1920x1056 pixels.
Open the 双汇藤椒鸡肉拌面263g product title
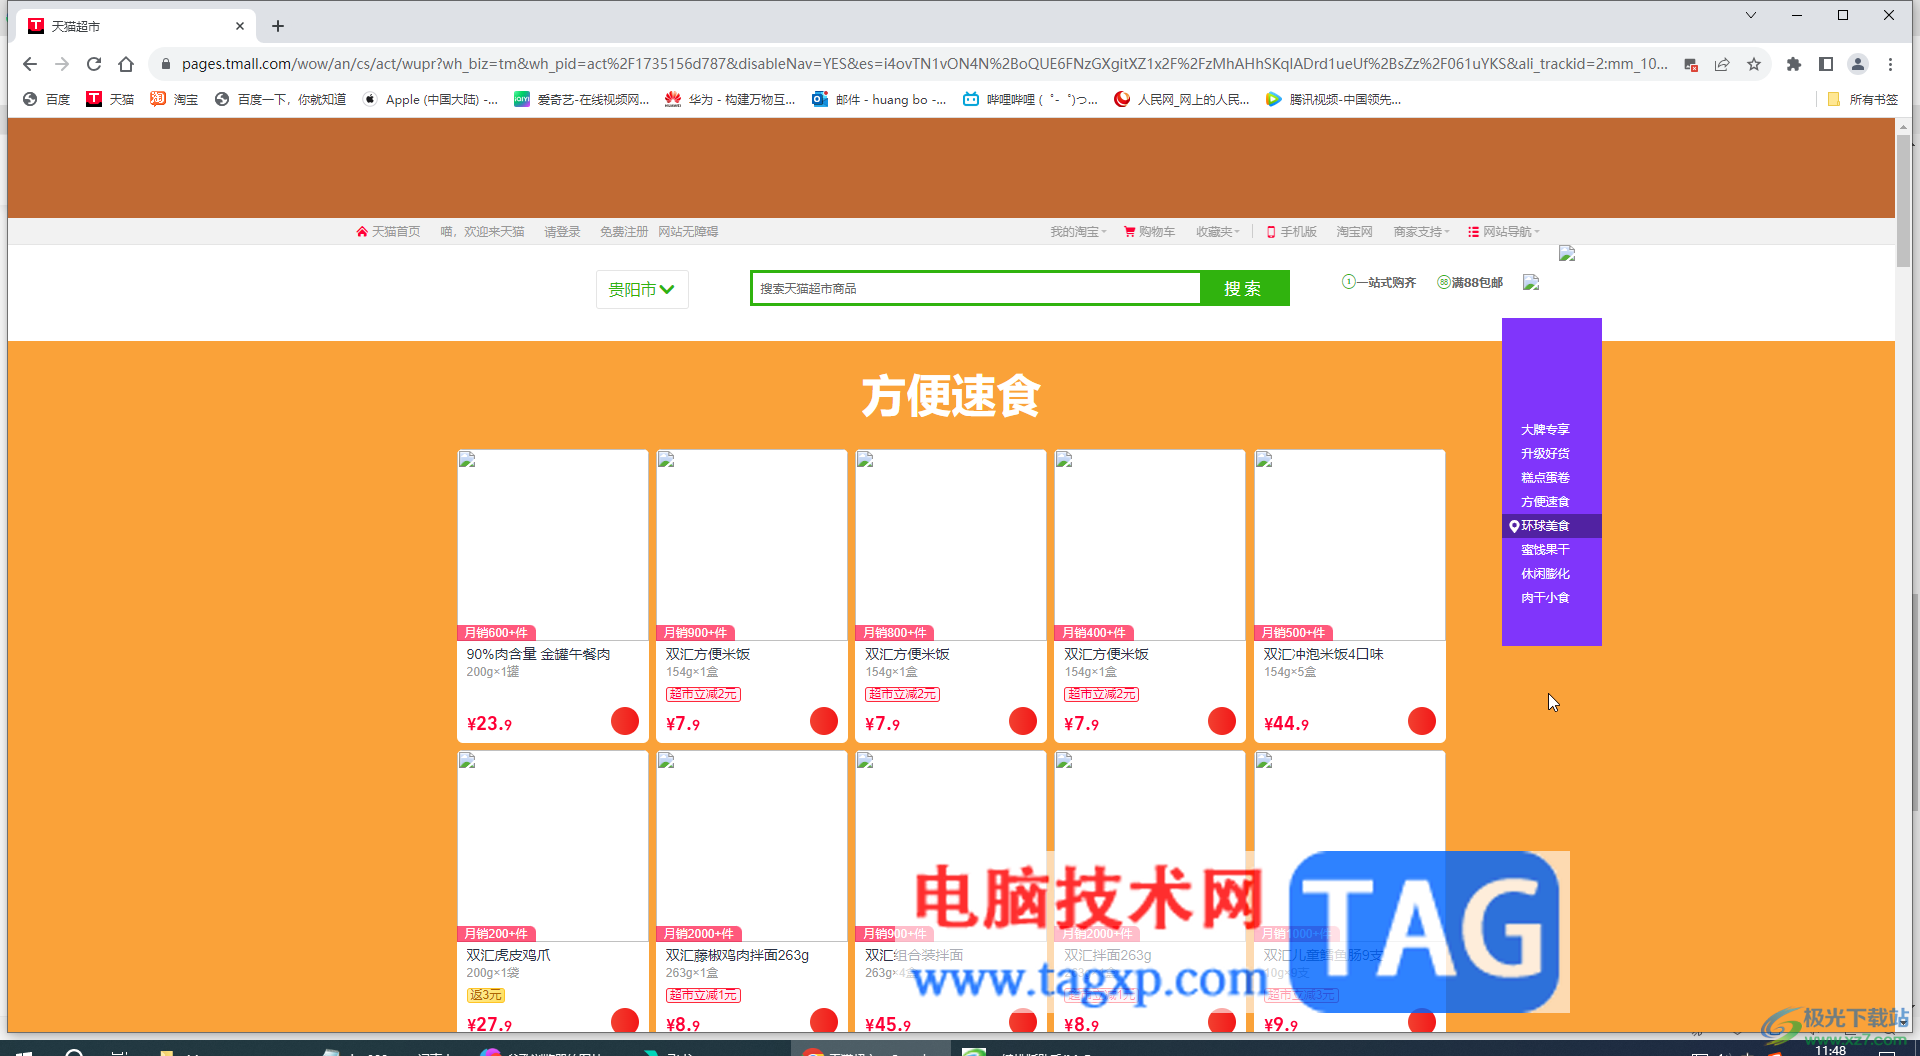coord(737,955)
